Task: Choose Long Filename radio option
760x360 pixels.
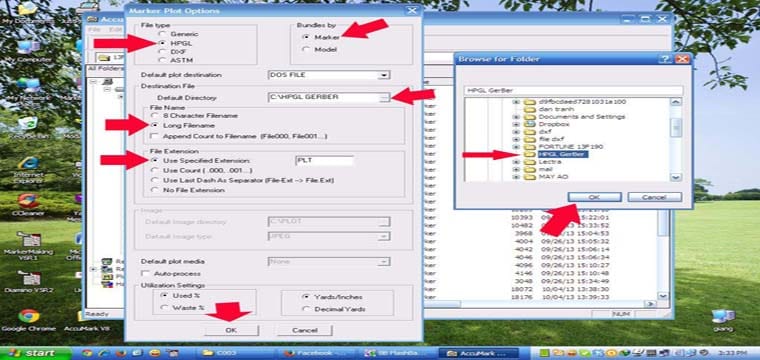Action: (155, 125)
